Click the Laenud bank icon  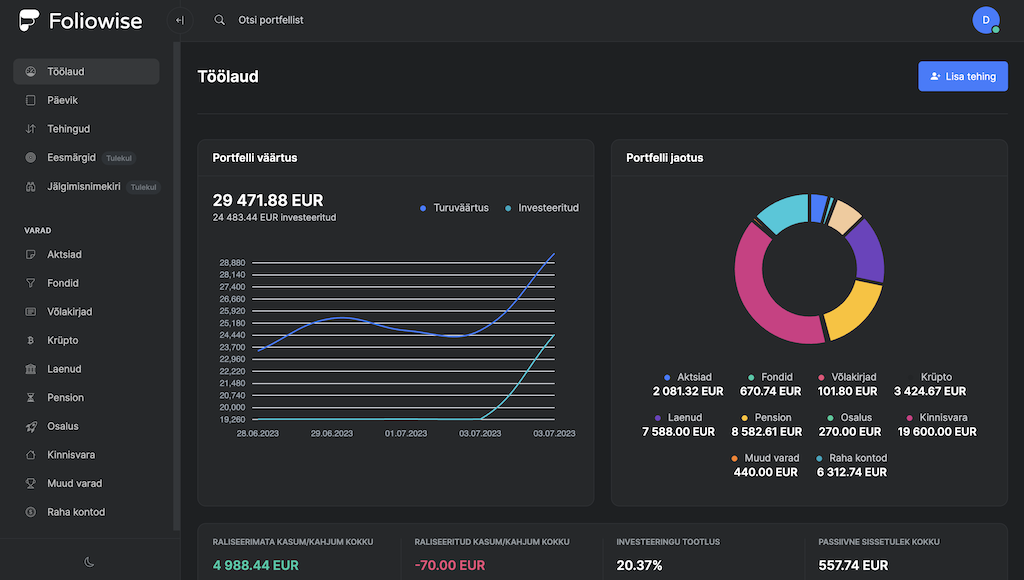[31, 369]
